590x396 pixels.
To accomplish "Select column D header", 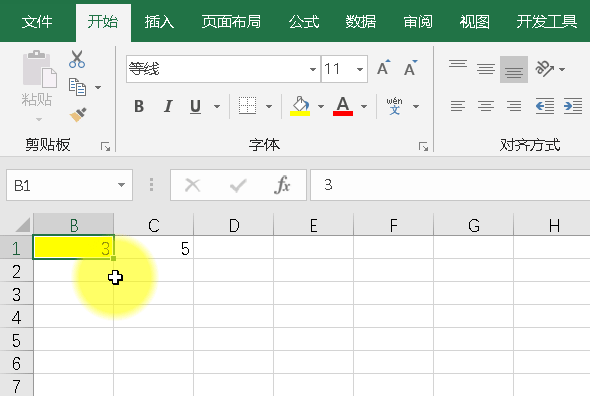I will (x=234, y=225).
